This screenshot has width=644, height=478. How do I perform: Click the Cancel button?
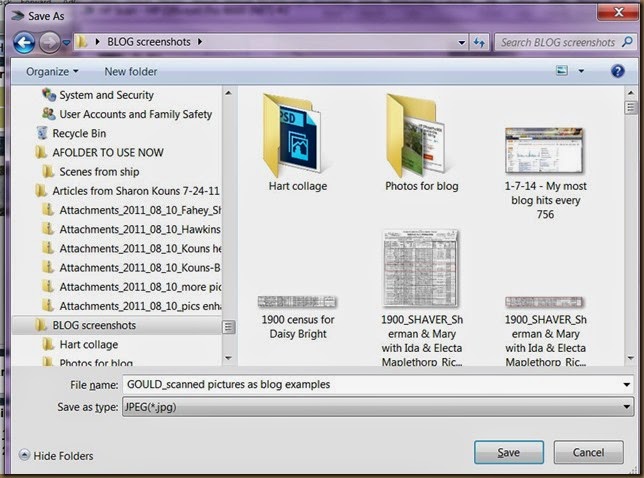[588, 452]
